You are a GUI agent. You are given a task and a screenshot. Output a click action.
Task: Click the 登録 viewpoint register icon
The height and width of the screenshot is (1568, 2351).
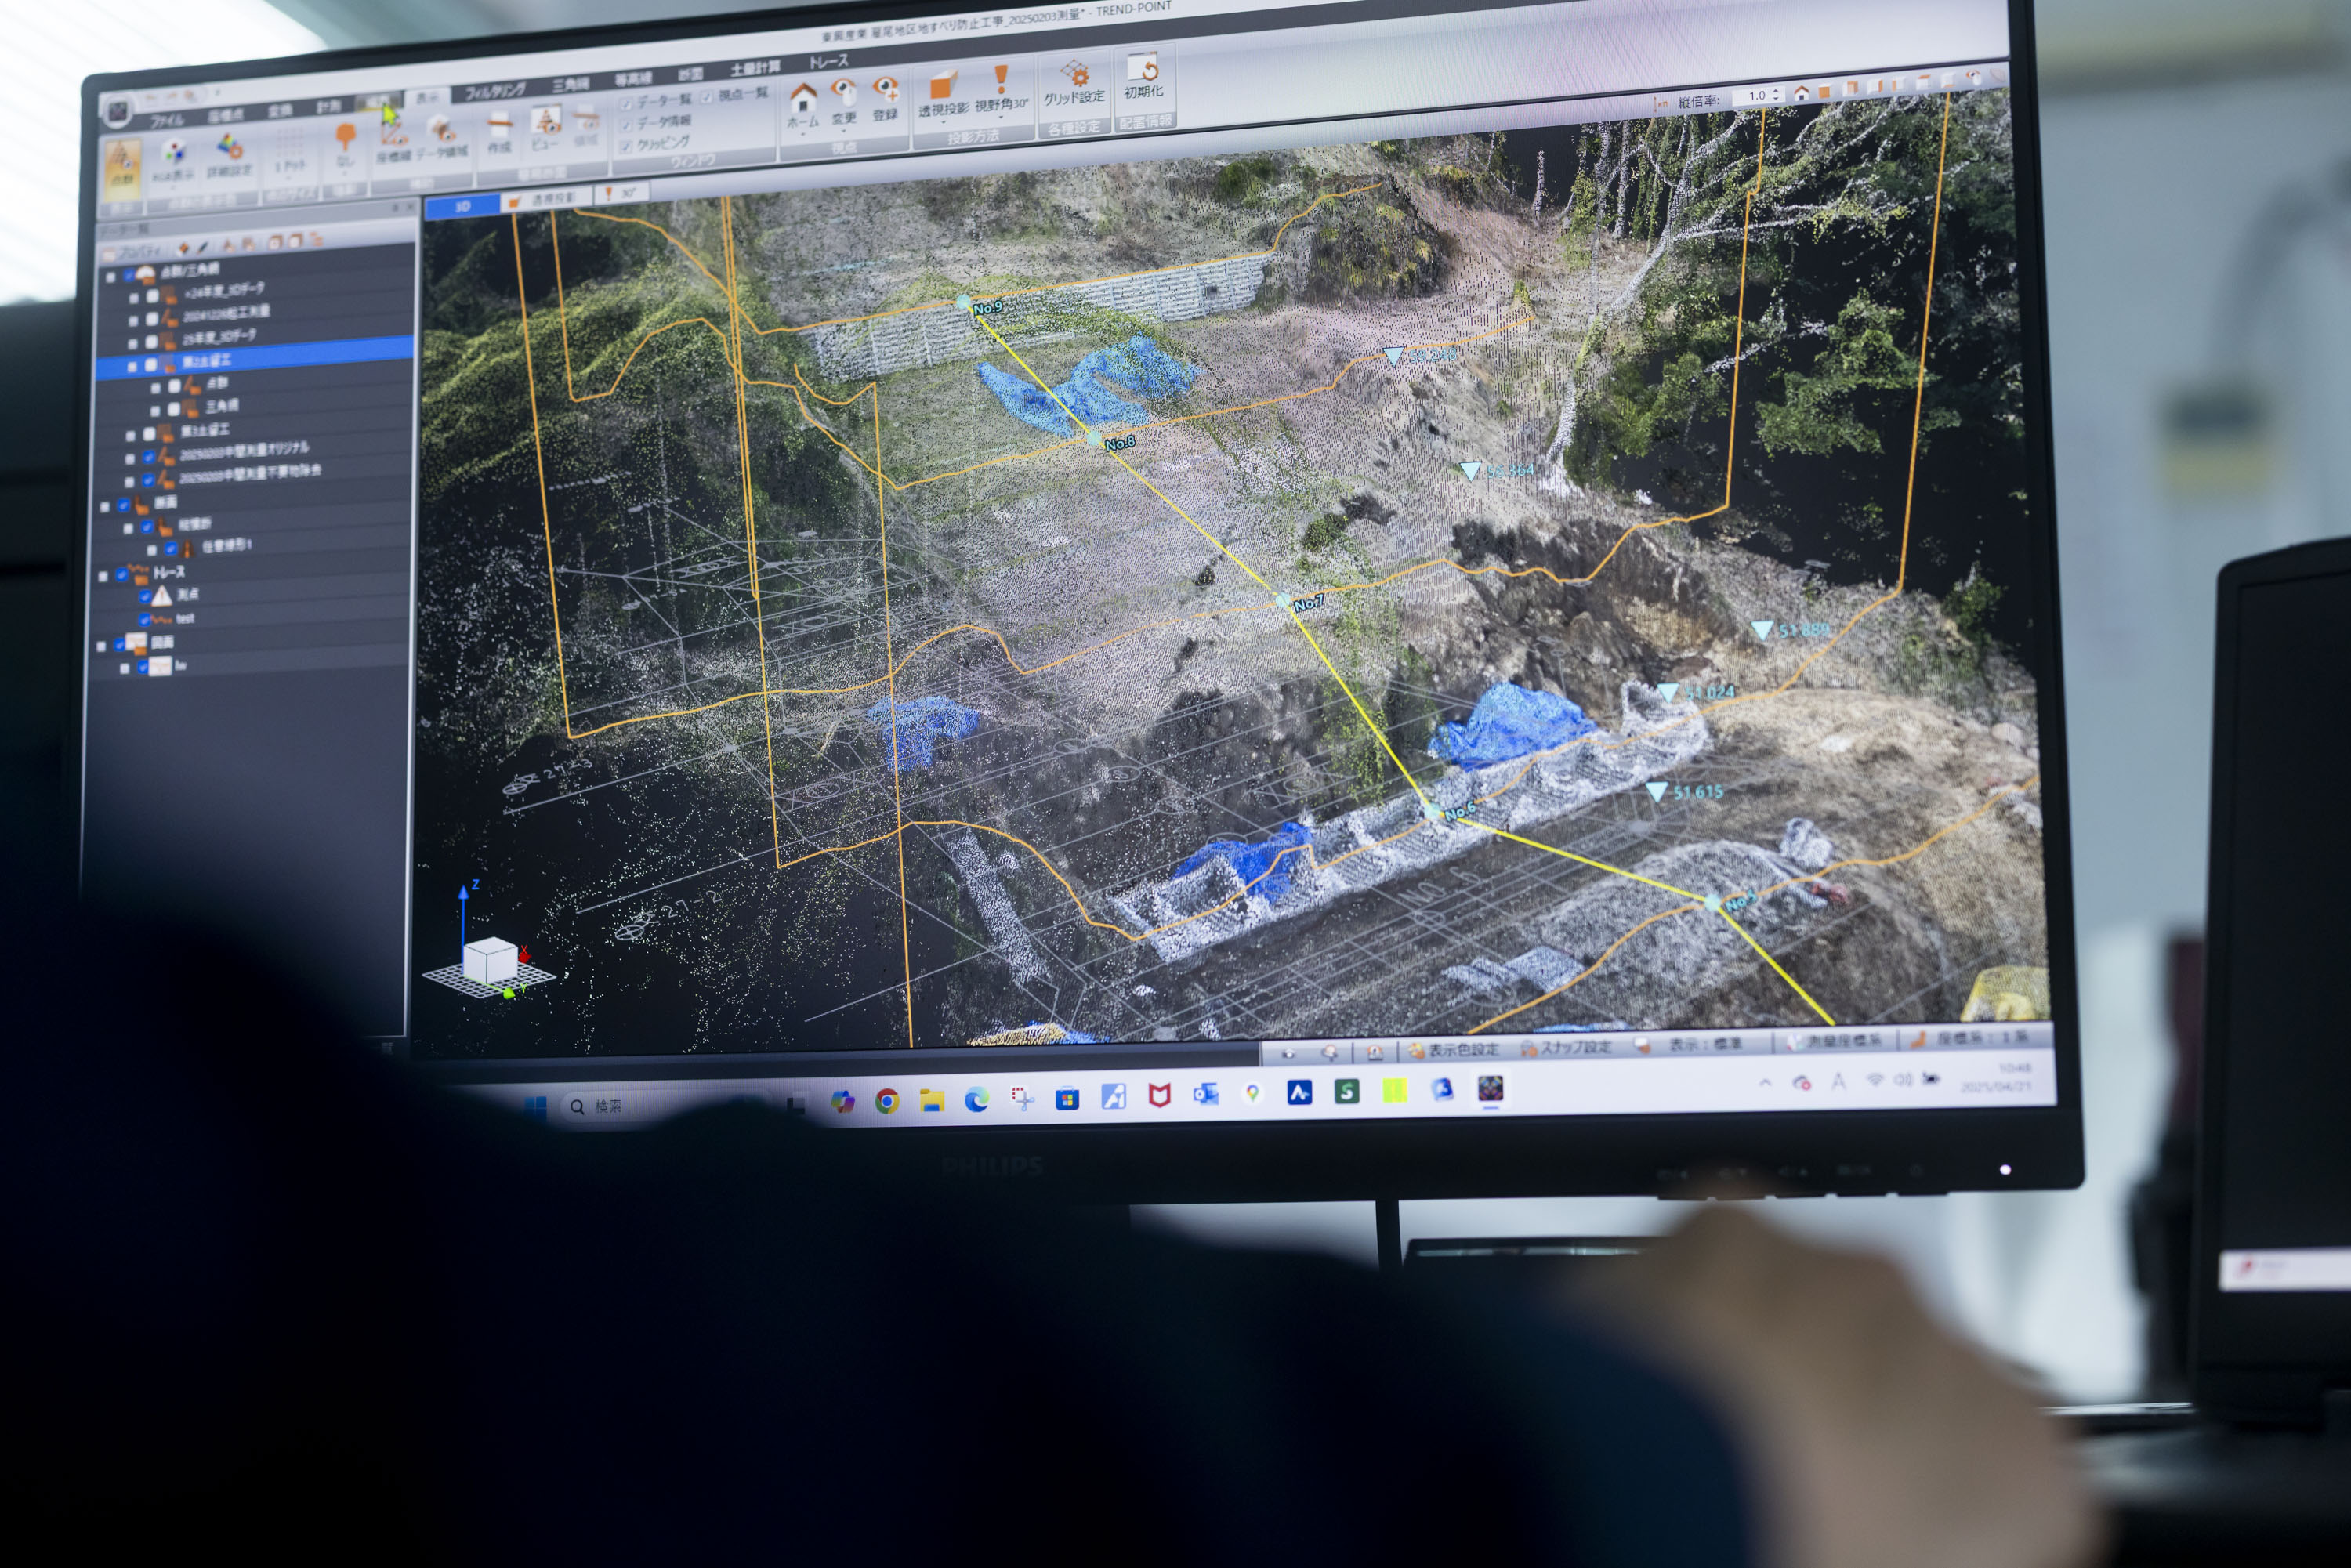pos(885,99)
